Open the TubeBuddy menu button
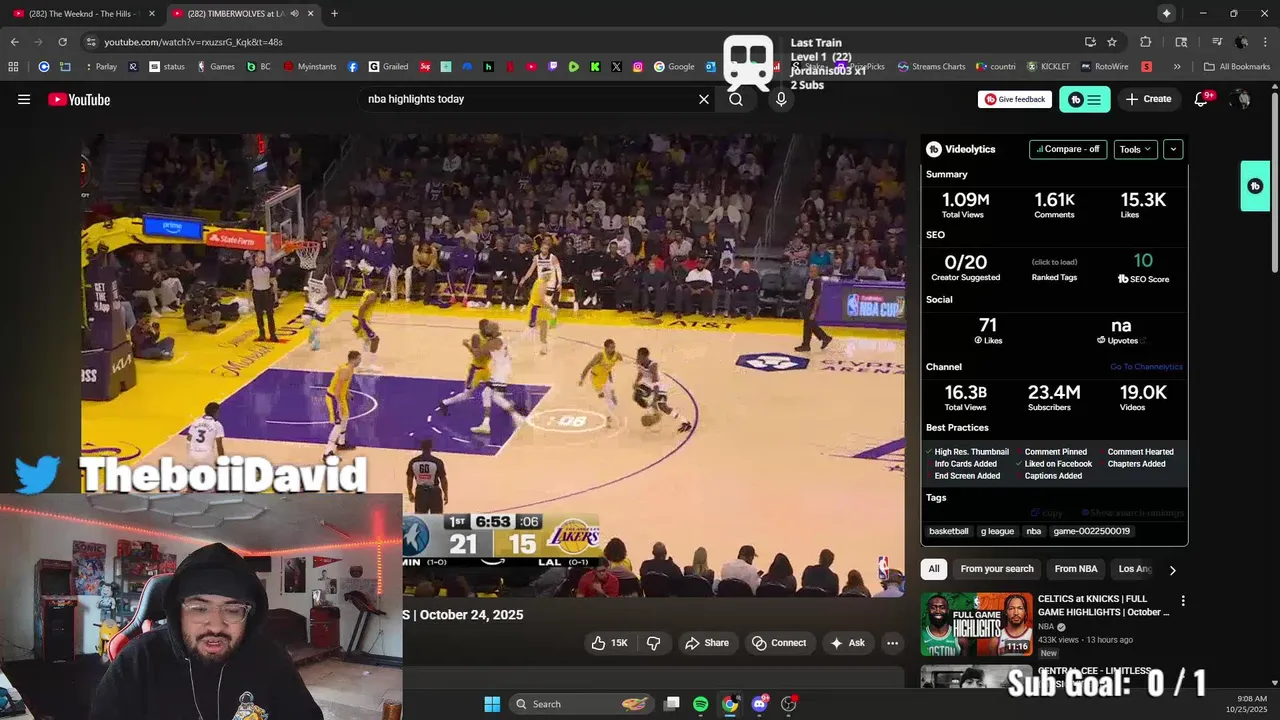Screen dimensions: 1280x720 coord(1085,99)
